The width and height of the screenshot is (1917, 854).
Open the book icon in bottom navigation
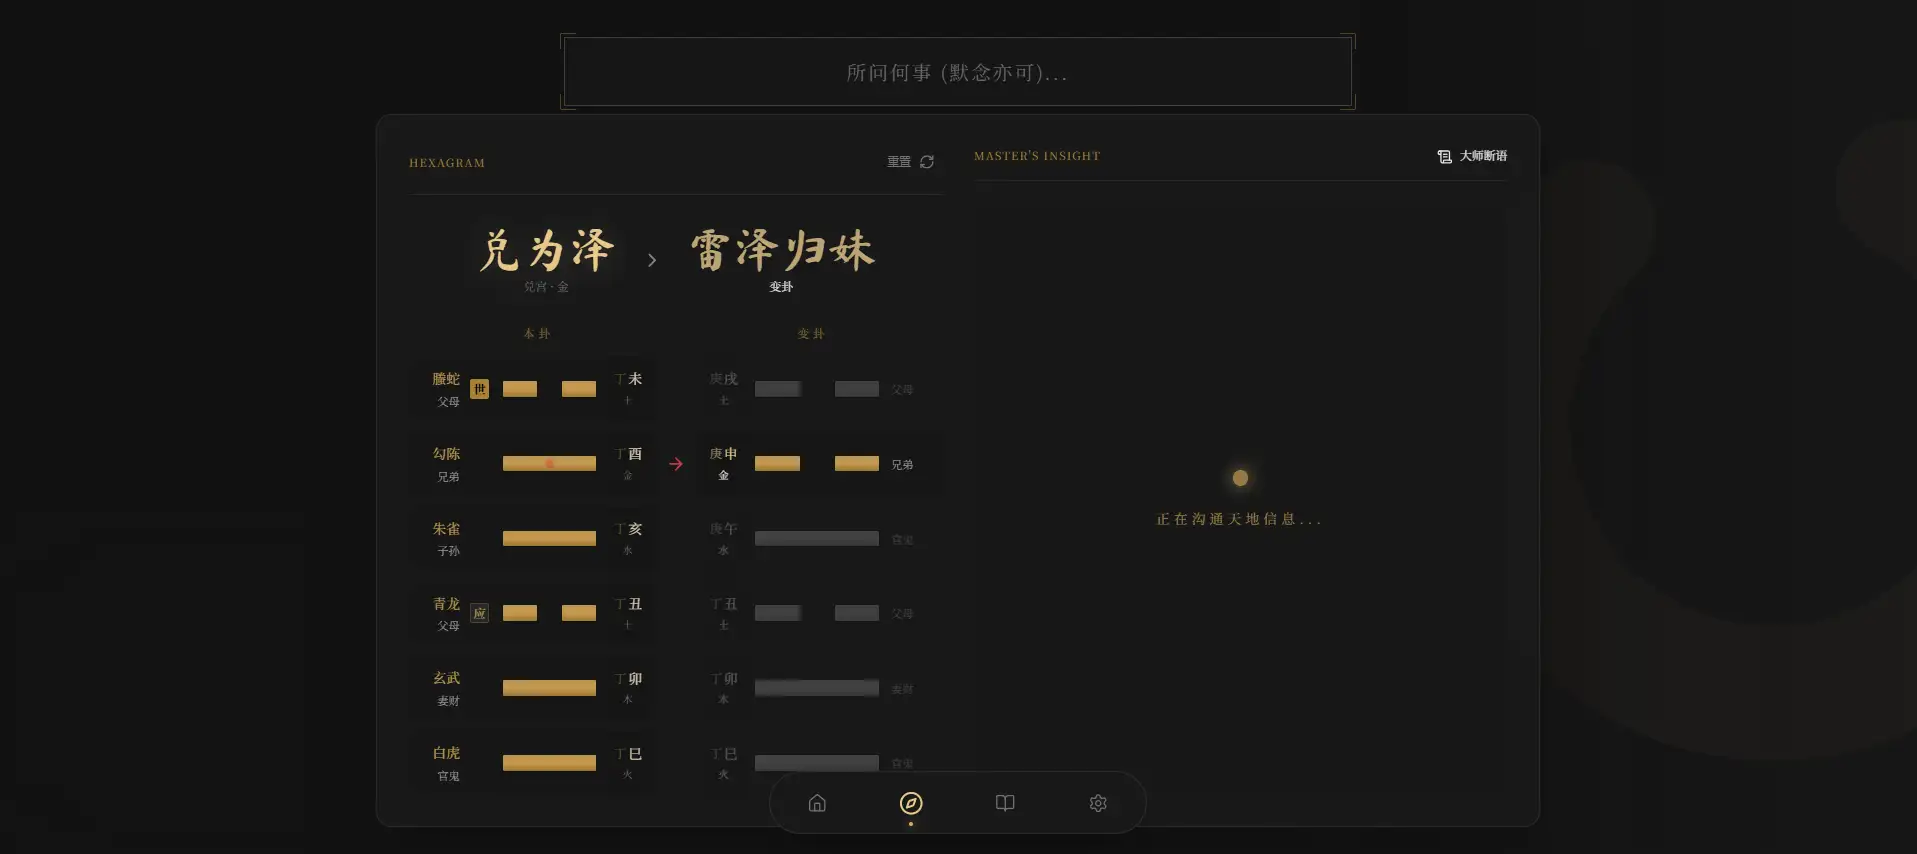coord(1005,803)
